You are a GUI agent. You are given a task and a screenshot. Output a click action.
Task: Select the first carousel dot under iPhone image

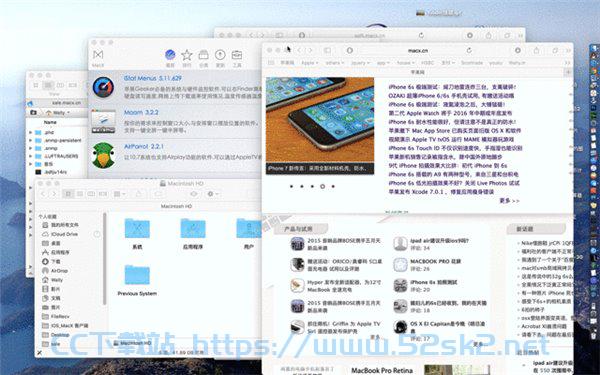(x=291, y=186)
